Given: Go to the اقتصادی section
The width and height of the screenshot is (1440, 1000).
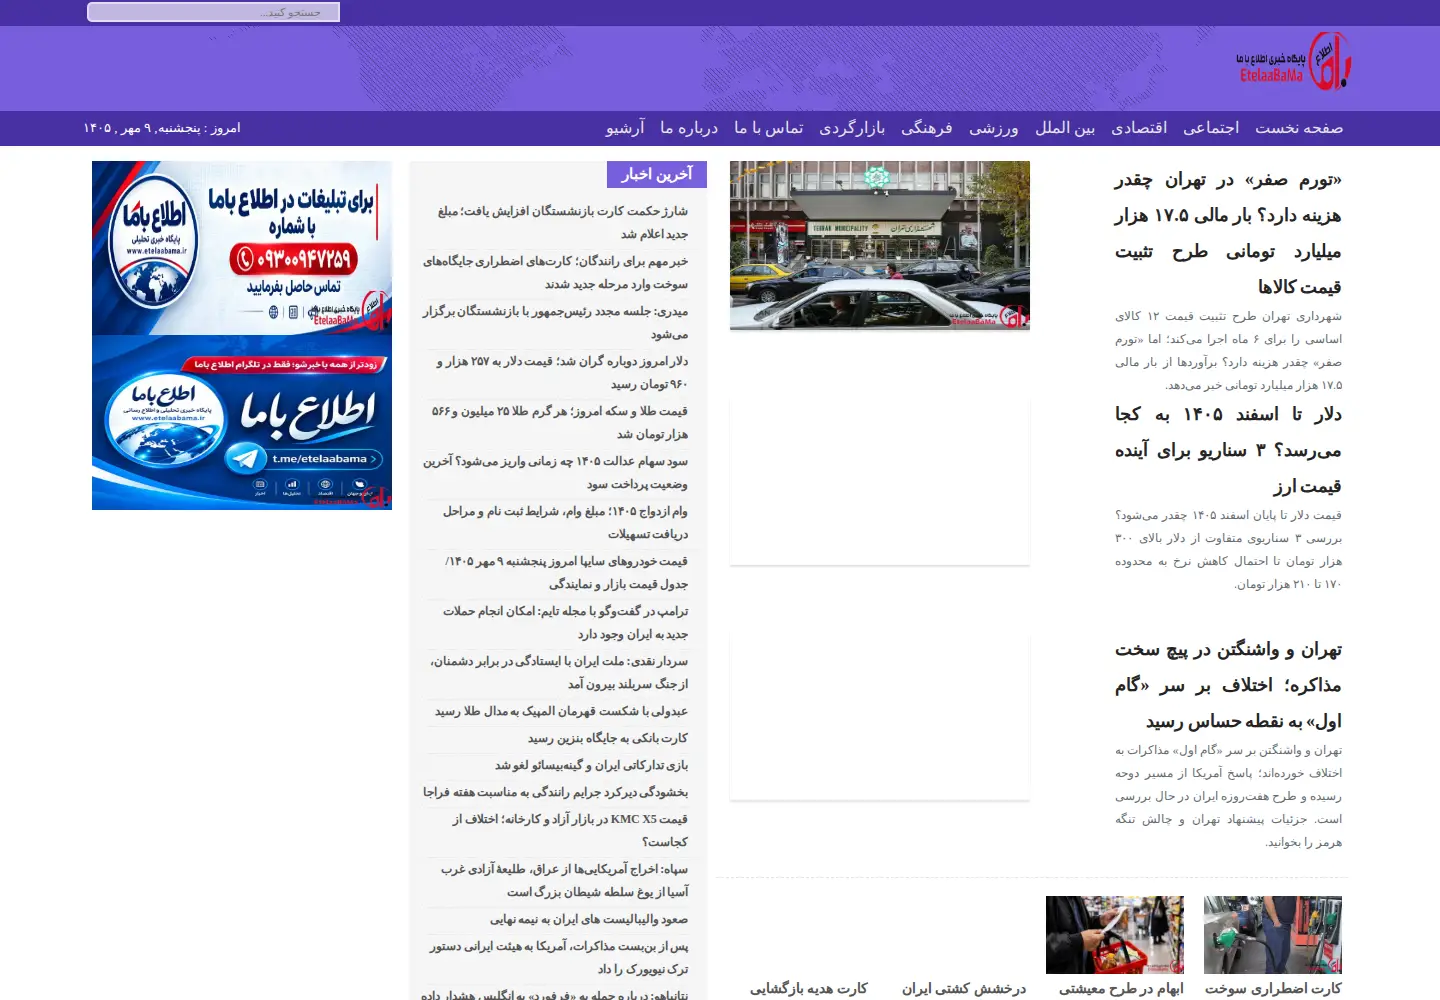Looking at the screenshot, I should (x=1139, y=128).
